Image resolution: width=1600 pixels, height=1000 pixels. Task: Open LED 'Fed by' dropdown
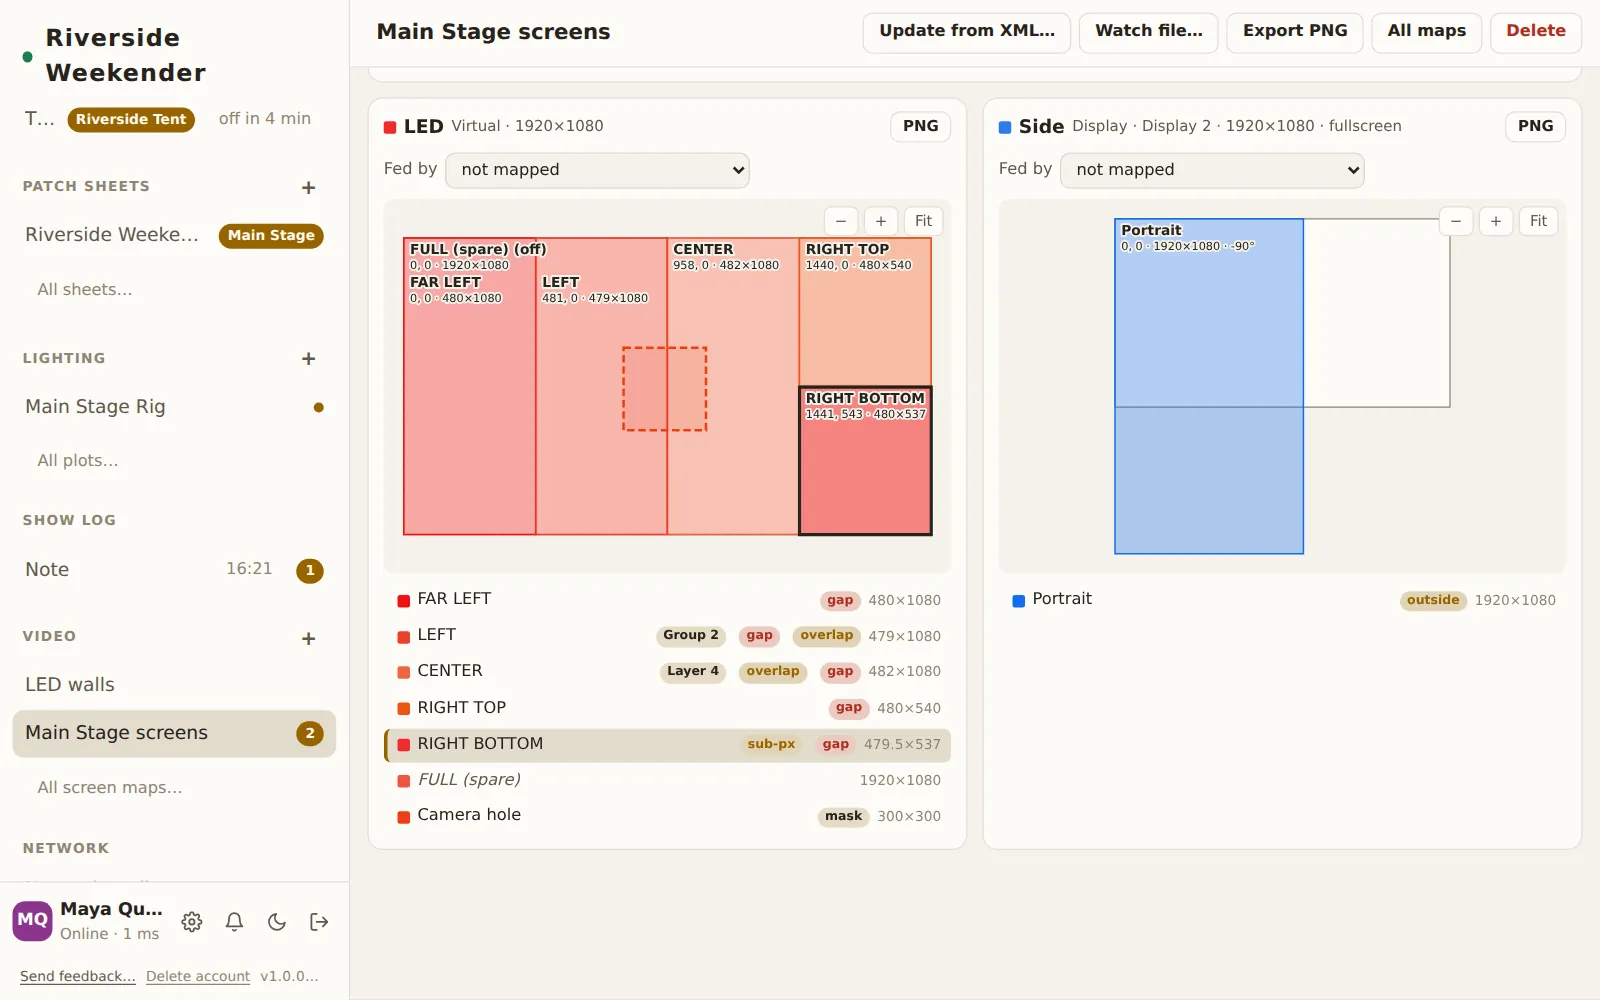(597, 170)
